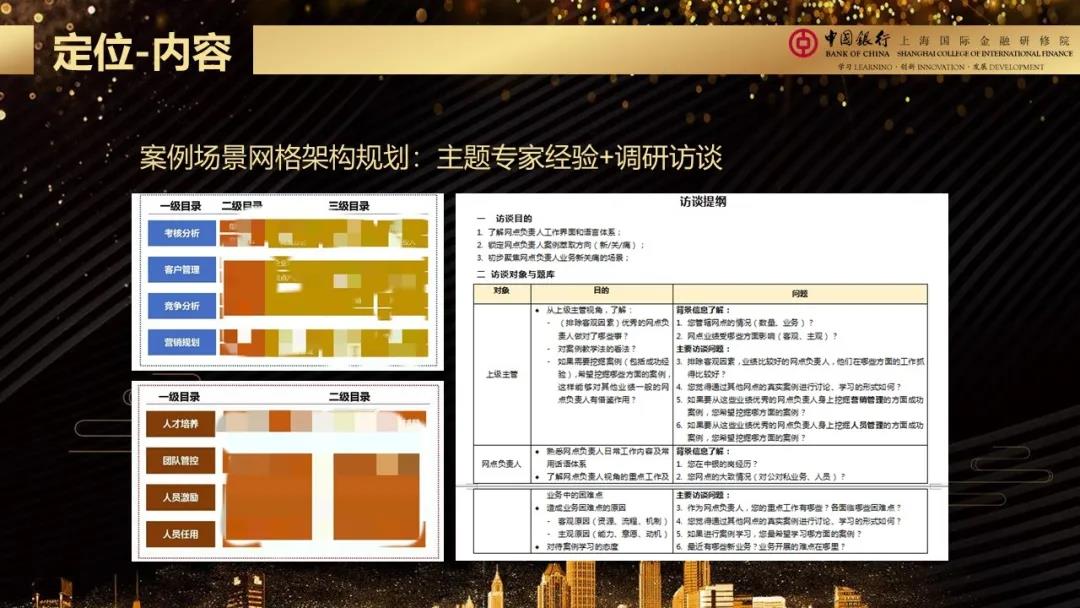
Task: Click the 问题 column header in interview table
Action: pyautogui.click(x=799, y=294)
